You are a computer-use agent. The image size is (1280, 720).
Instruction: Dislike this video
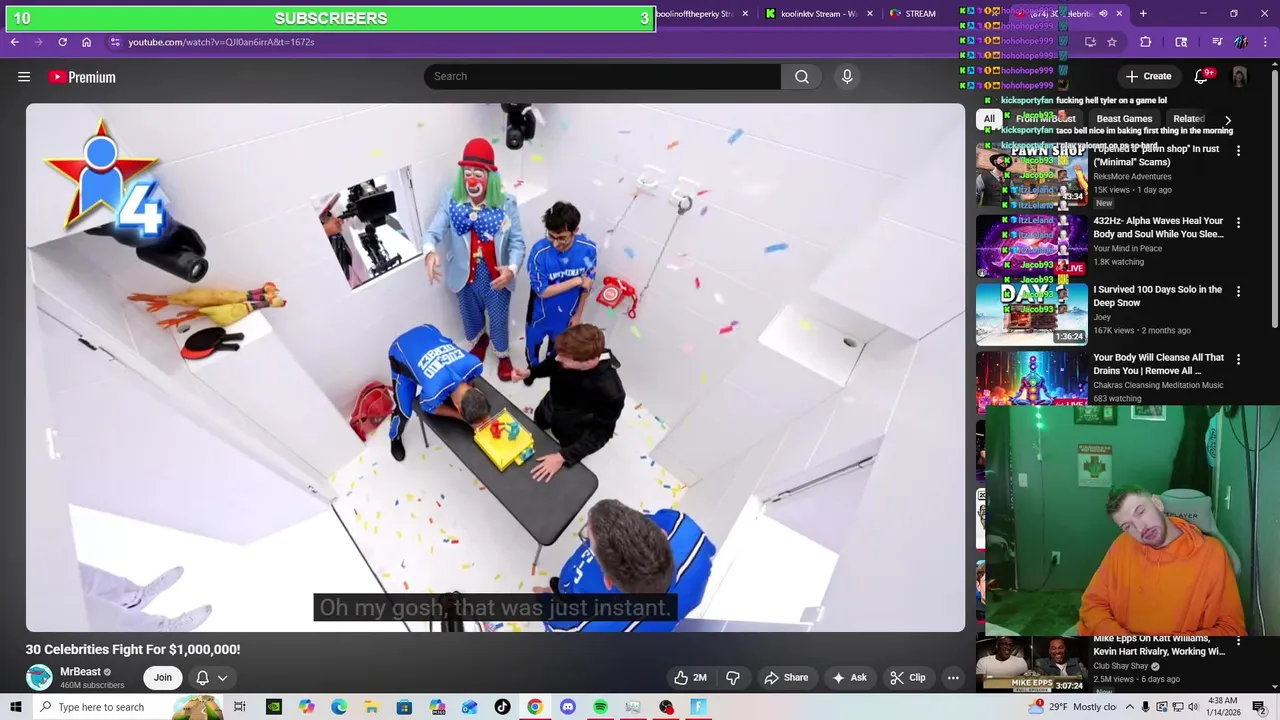point(733,677)
